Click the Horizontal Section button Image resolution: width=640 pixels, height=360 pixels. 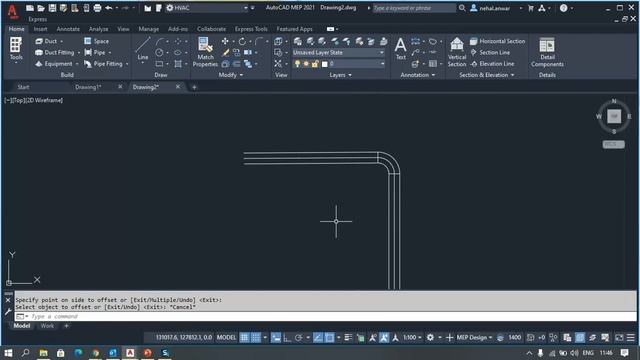pyautogui.click(x=497, y=41)
